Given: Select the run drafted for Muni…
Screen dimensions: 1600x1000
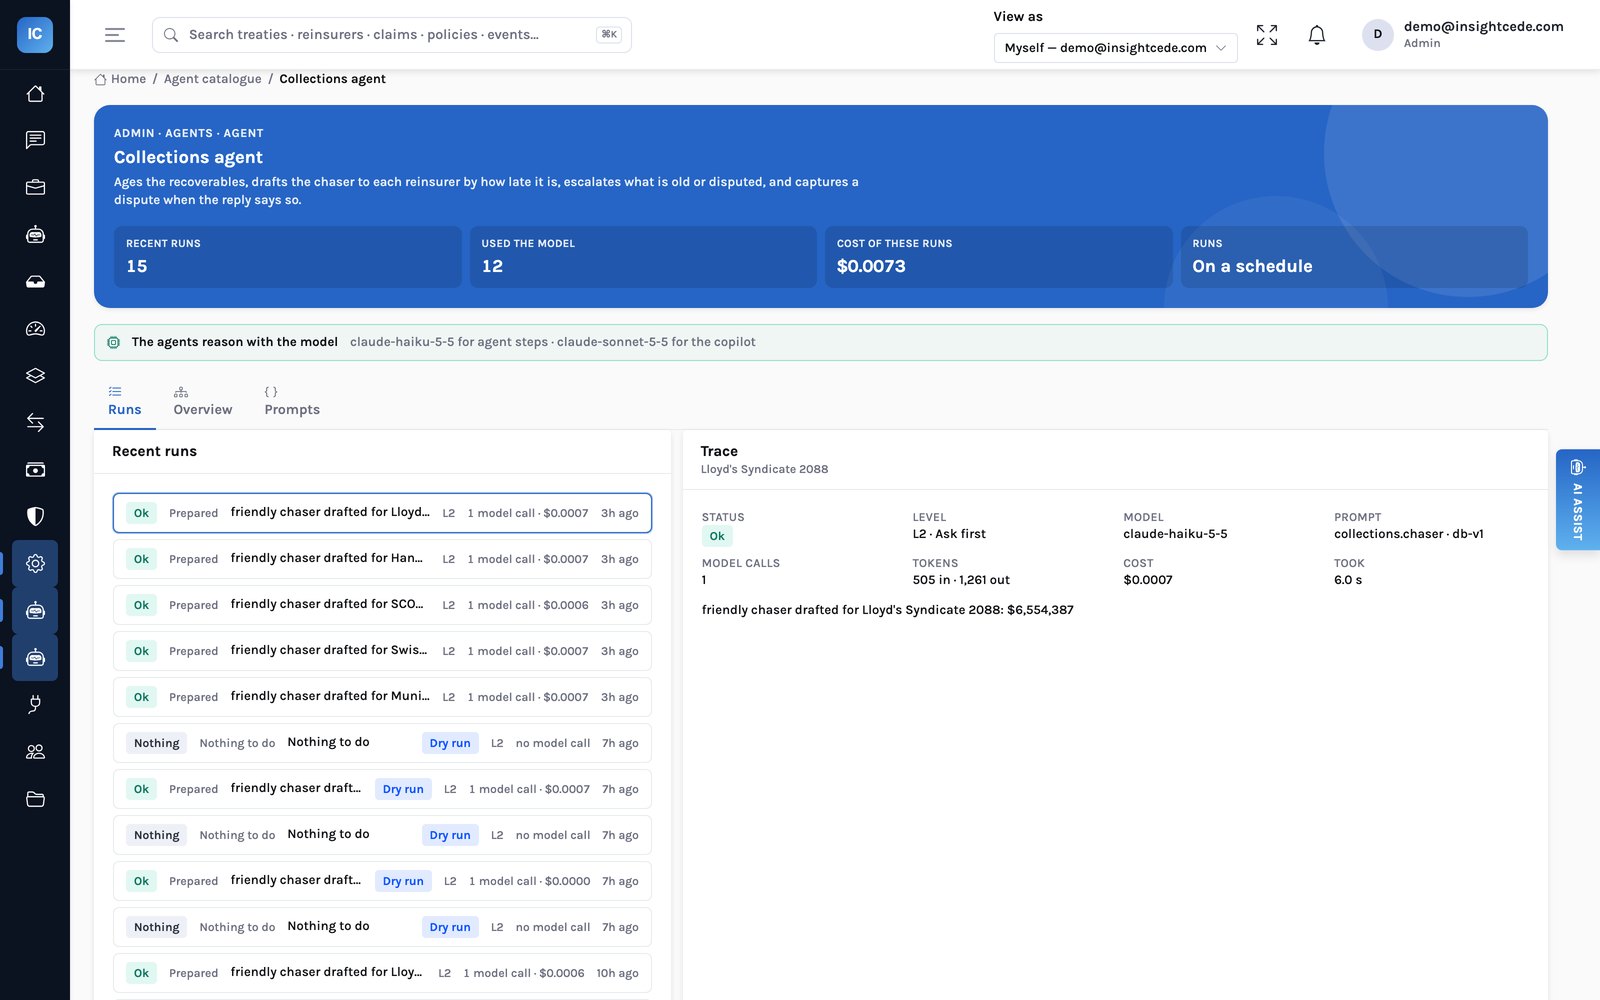Looking at the screenshot, I should tap(382, 697).
